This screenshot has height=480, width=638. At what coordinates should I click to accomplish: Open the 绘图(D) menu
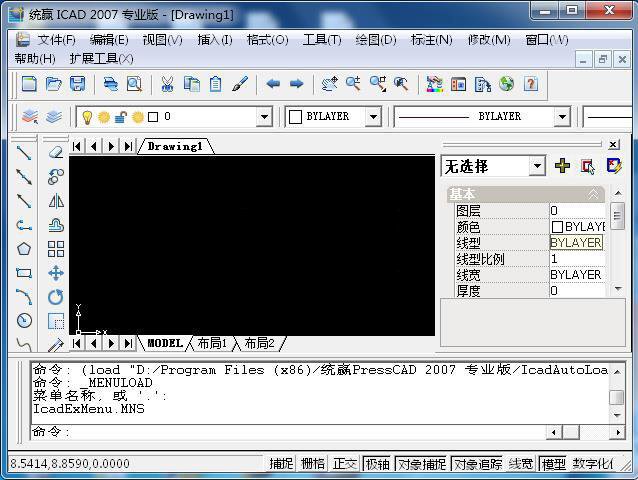(375, 40)
